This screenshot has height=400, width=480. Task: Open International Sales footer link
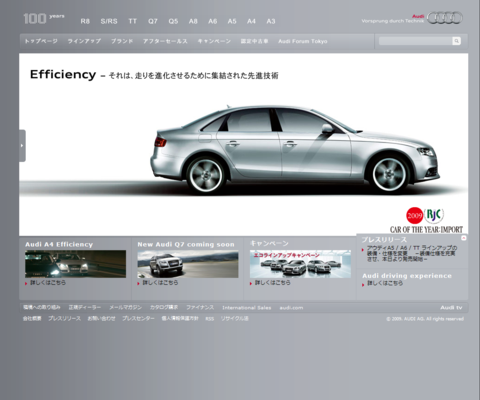pyautogui.click(x=247, y=308)
